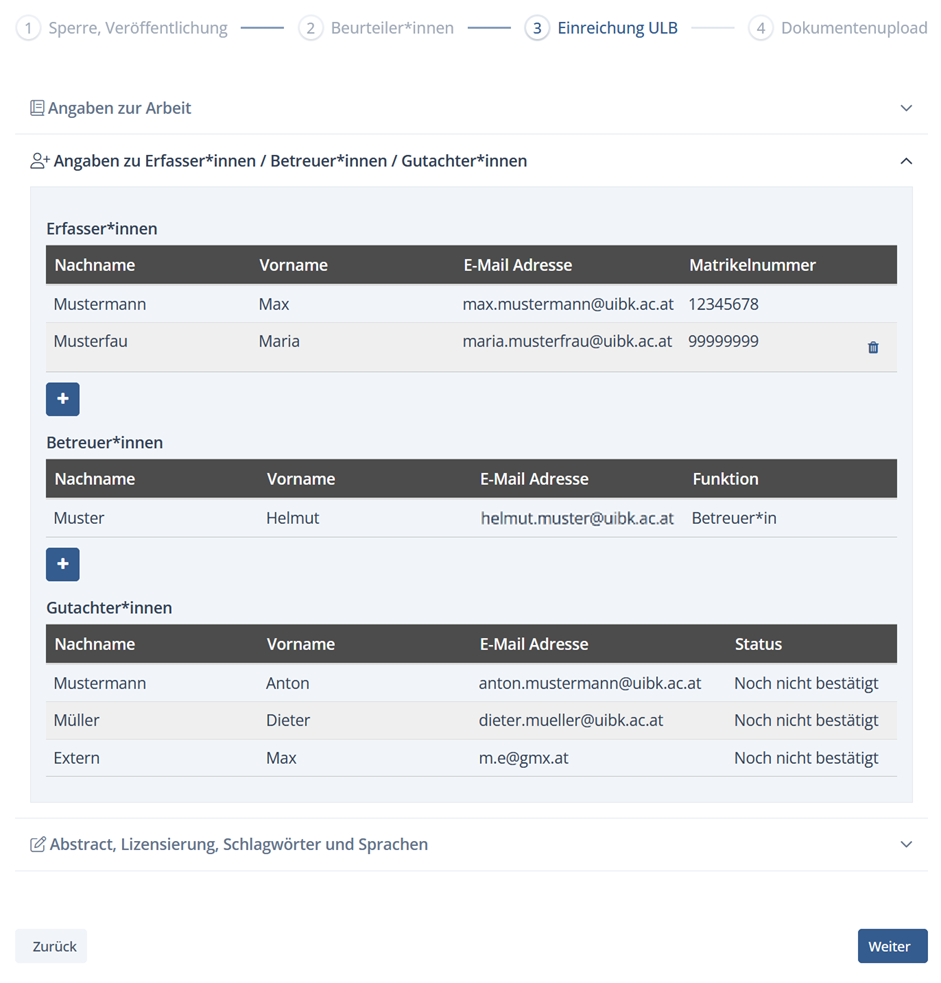Click the person-plus icon next to Angaben zu Erfasser*innen
Image resolution: width=941 pixels, height=983 pixels.
tap(40, 161)
